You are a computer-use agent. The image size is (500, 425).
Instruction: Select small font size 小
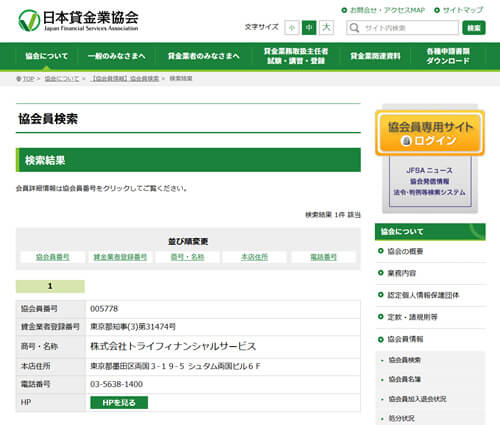coord(292,28)
